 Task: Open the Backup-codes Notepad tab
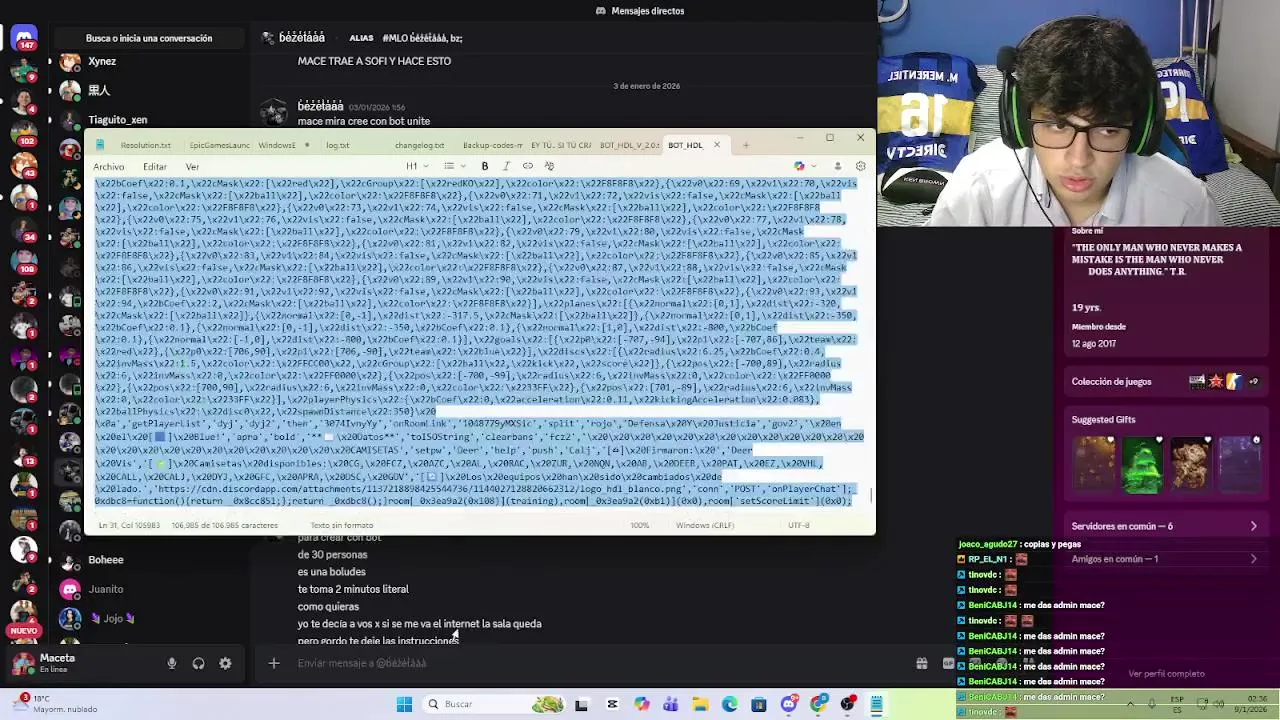pos(492,145)
